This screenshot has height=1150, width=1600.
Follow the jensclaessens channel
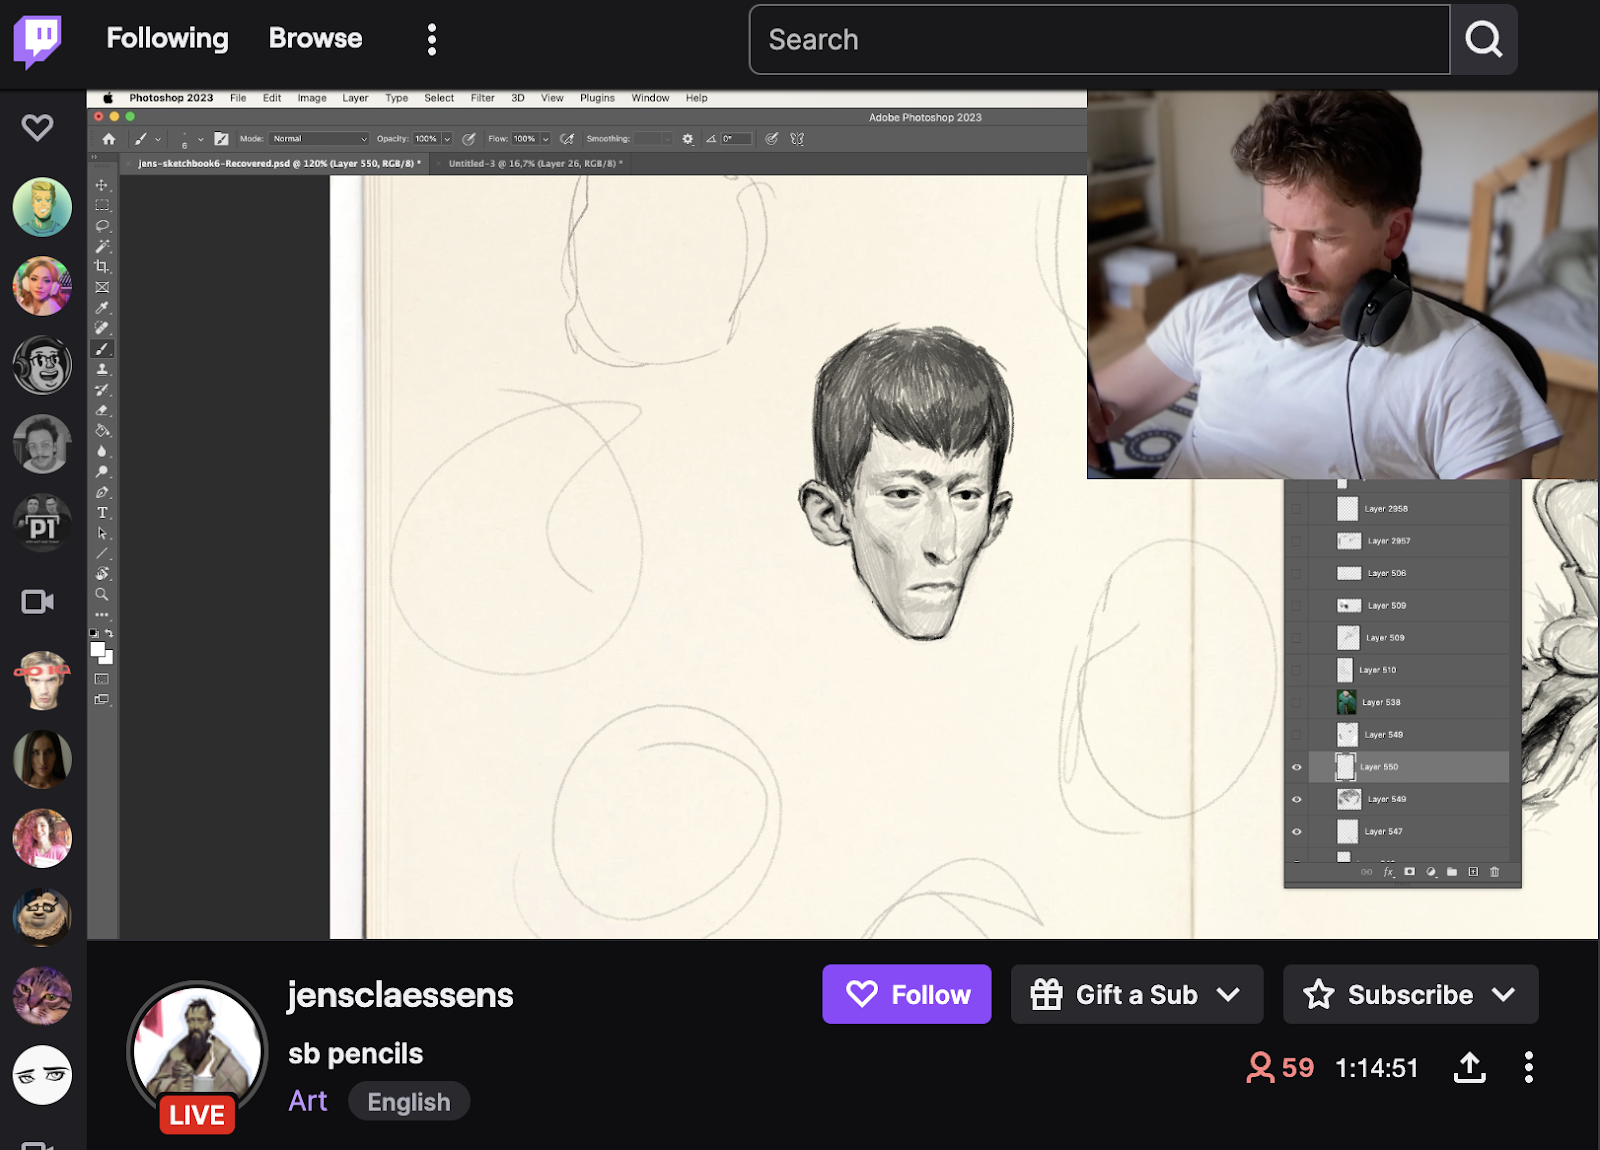[905, 994]
